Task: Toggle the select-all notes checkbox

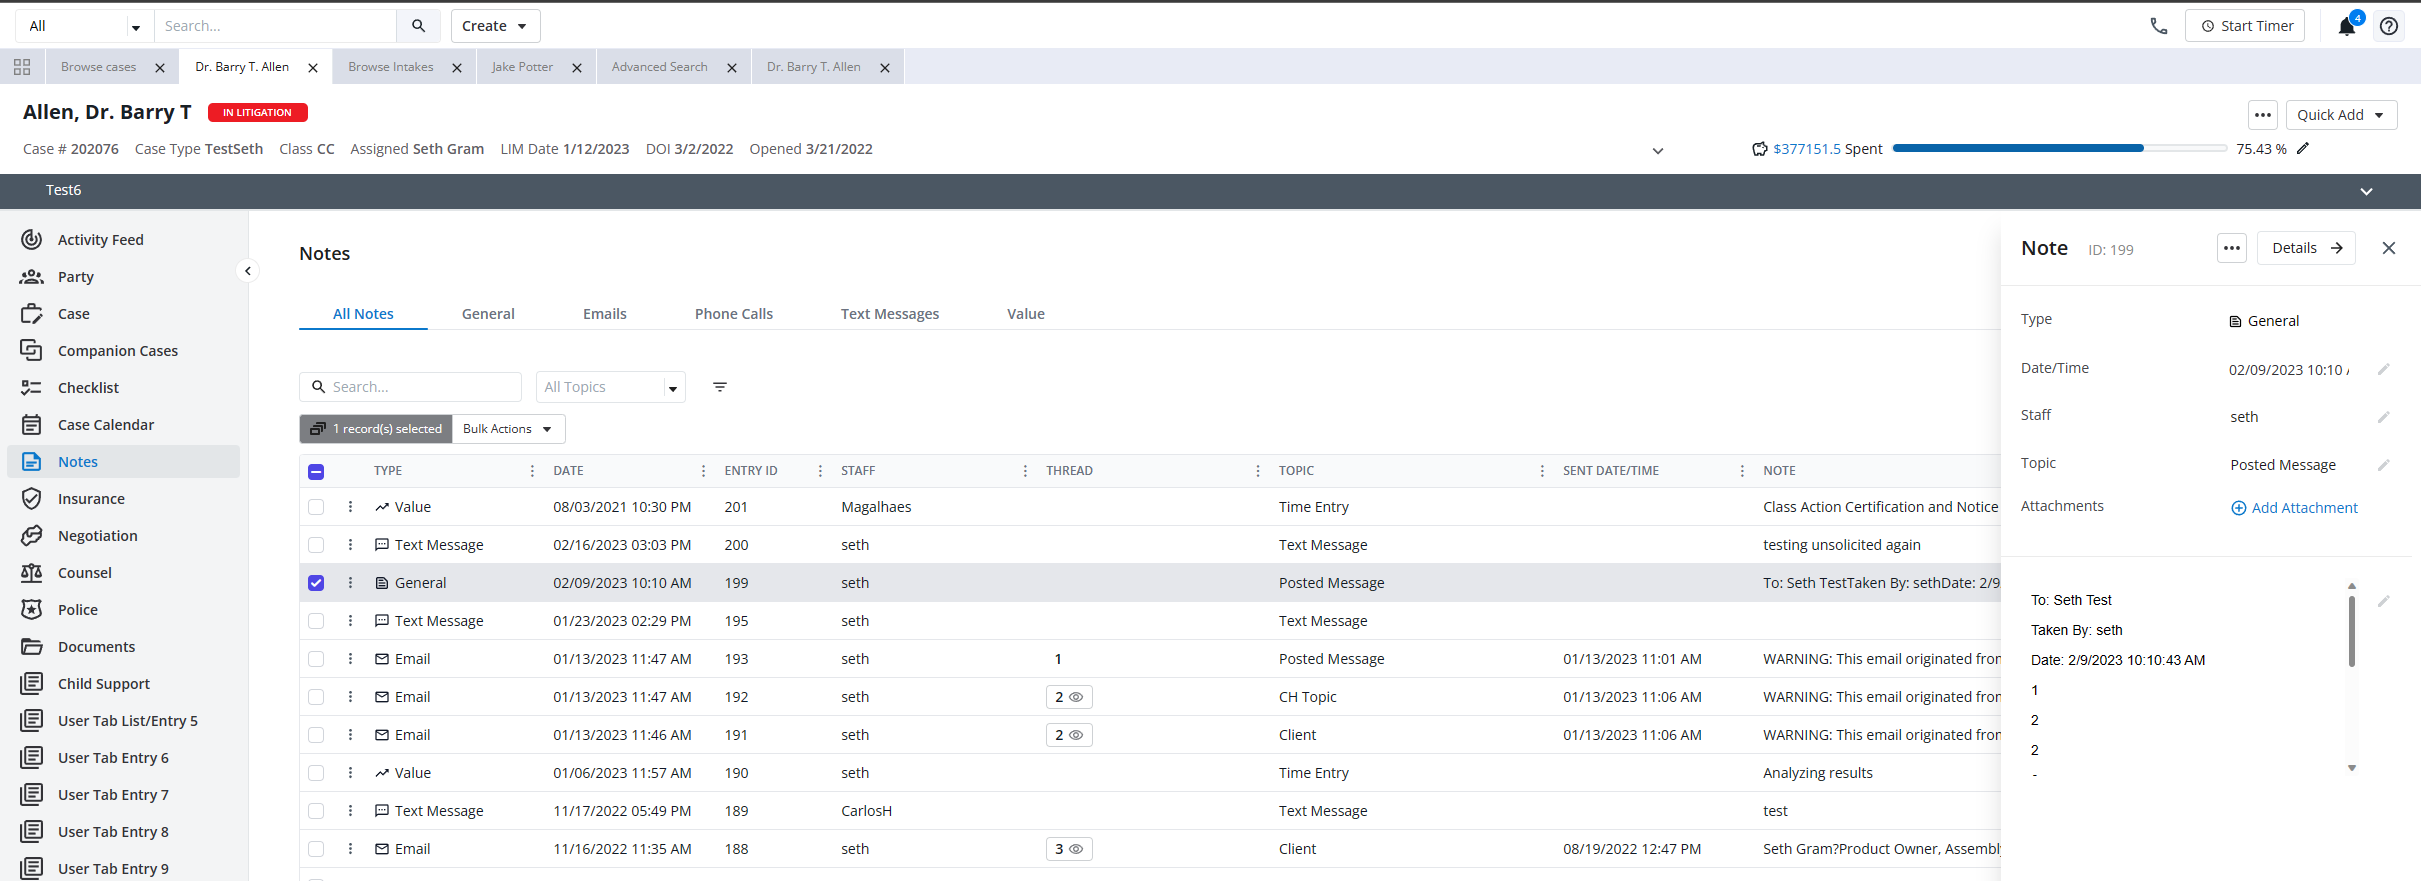Action: pyautogui.click(x=316, y=472)
